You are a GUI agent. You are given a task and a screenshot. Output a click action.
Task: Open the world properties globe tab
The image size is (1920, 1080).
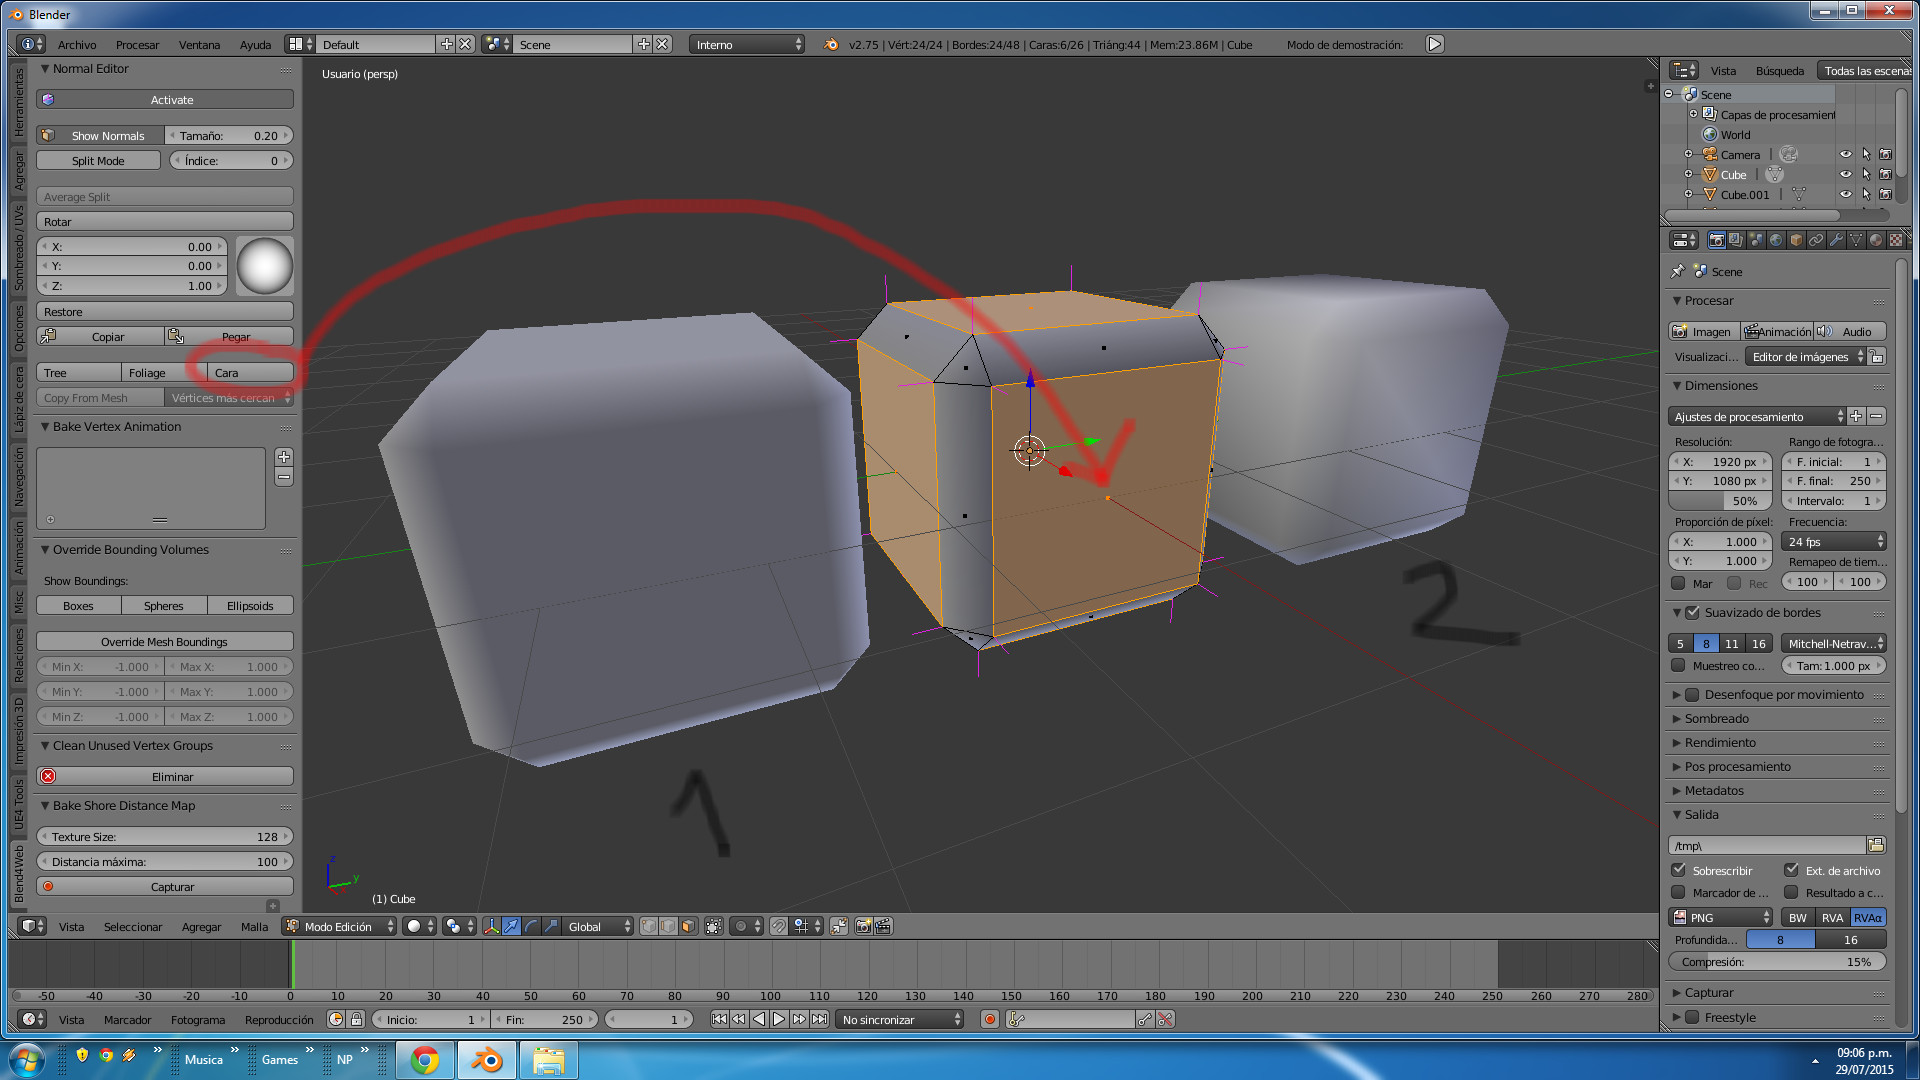(x=1776, y=240)
